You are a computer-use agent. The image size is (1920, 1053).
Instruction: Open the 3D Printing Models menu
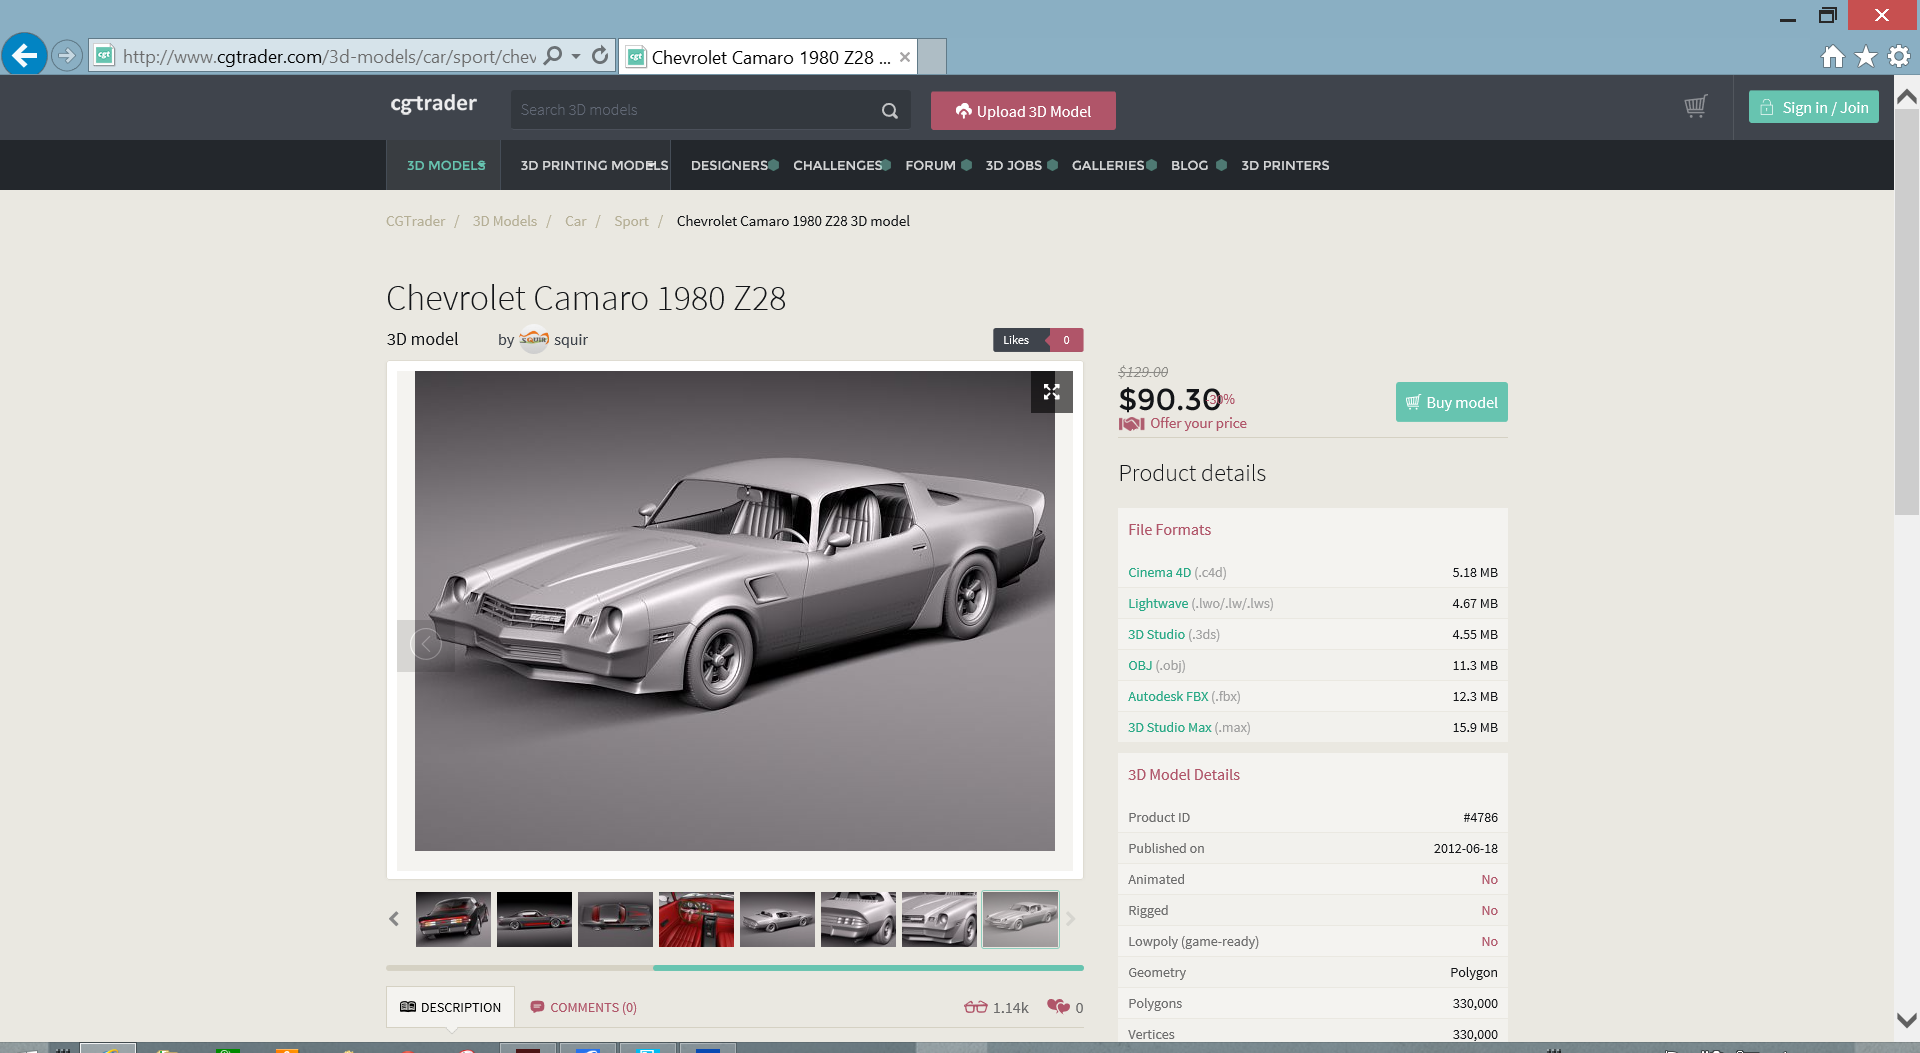pos(593,166)
